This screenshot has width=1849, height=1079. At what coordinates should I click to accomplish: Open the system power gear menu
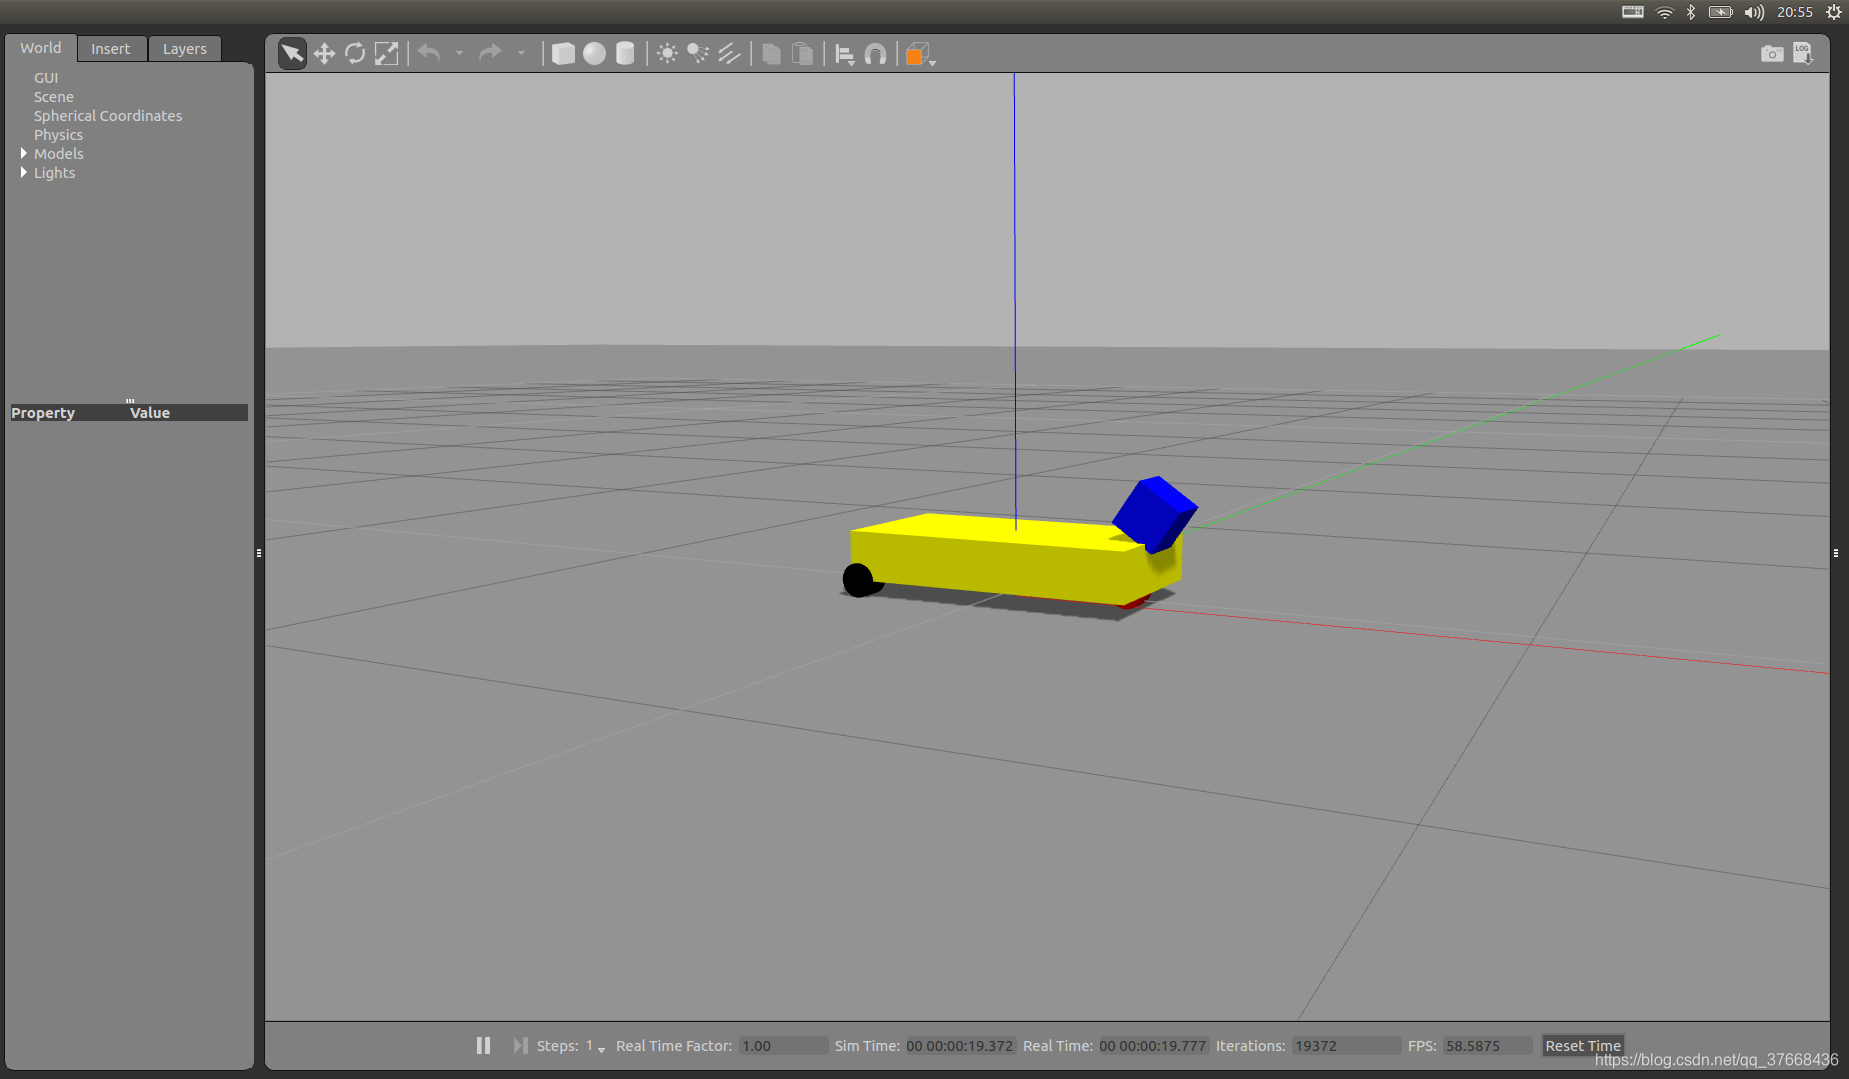[x=1834, y=12]
